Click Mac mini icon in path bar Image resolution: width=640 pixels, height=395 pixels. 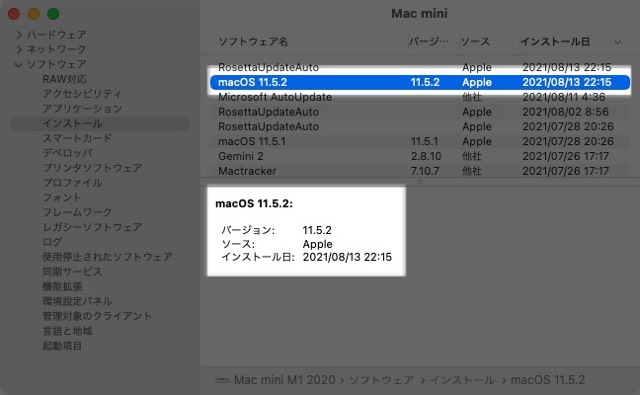tap(222, 380)
